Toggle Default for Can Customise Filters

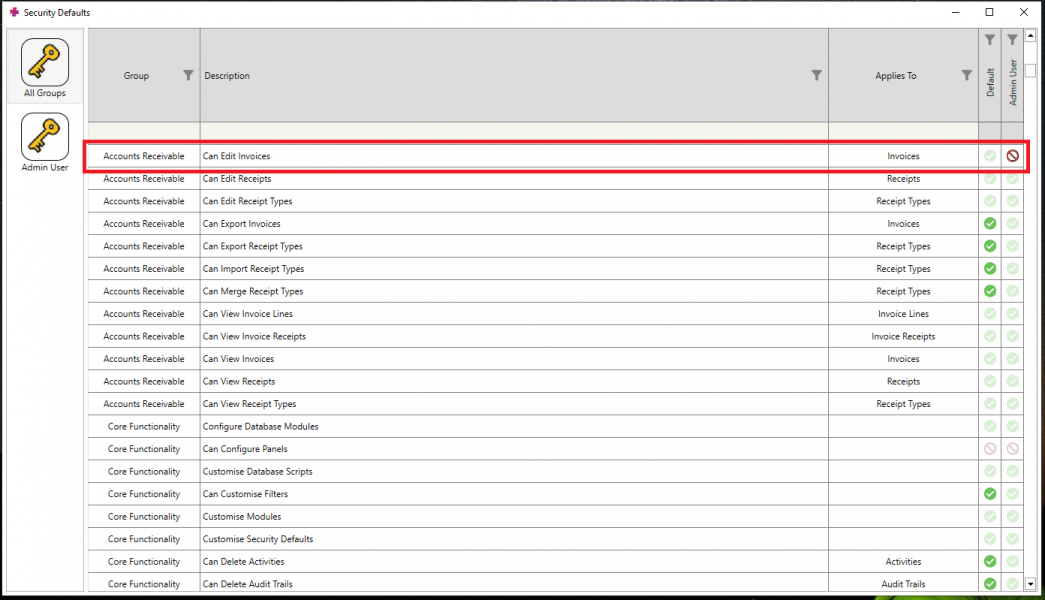pos(990,494)
